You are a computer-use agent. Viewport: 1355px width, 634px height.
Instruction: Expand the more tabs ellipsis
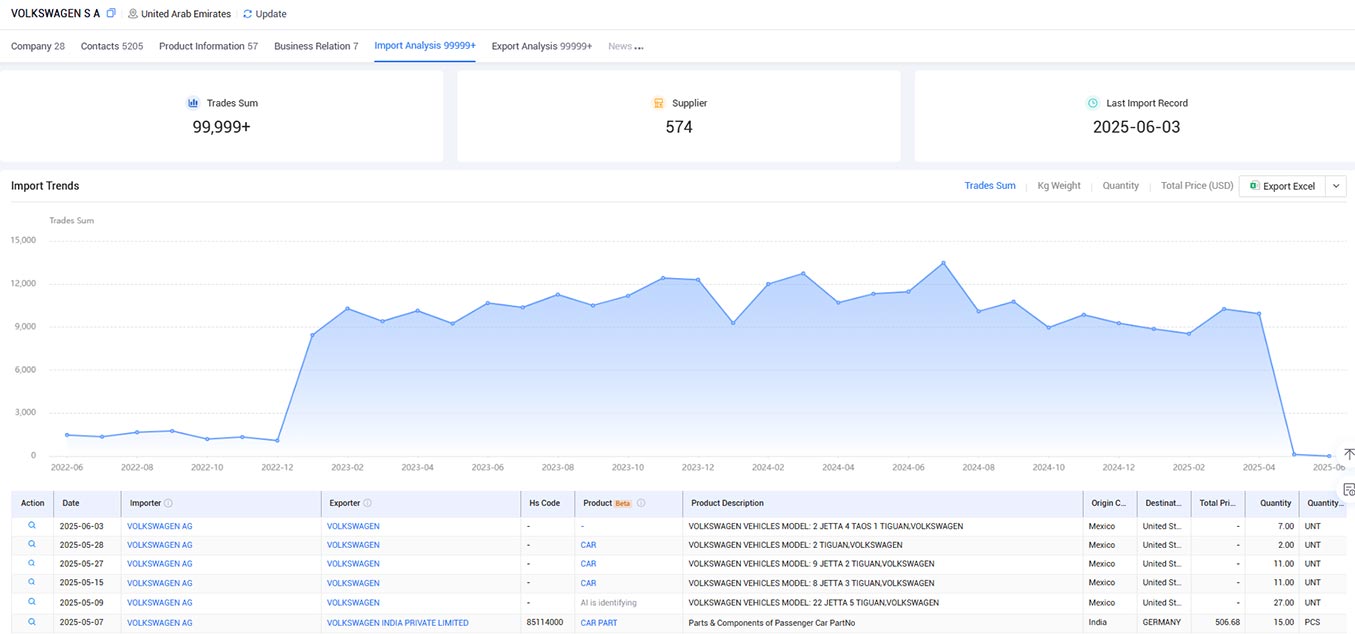pyautogui.click(x=639, y=46)
